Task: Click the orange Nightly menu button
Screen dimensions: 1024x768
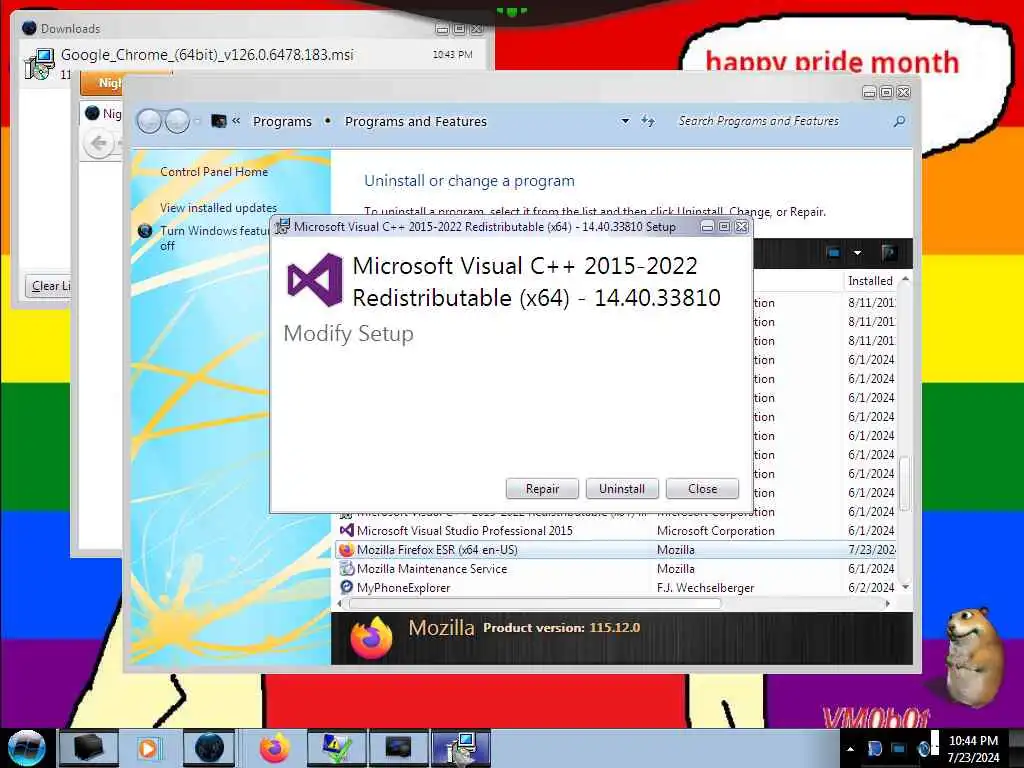Action: [x=102, y=83]
